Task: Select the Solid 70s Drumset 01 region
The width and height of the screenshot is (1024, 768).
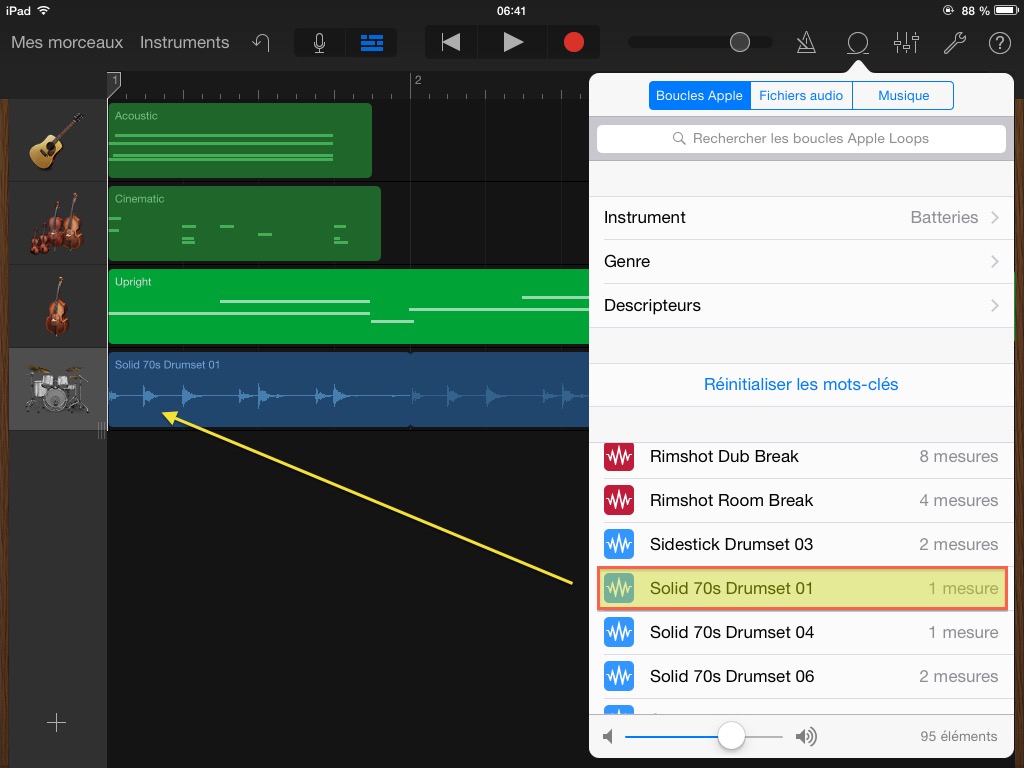Action: [x=349, y=389]
